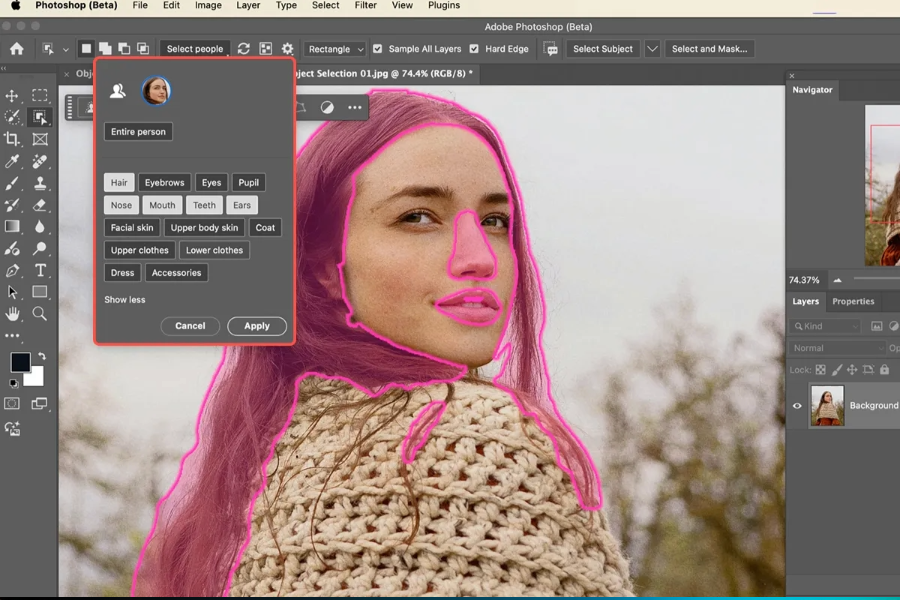The width and height of the screenshot is (900, 600).
Task: Select the Pen tool
Action: 12,270
